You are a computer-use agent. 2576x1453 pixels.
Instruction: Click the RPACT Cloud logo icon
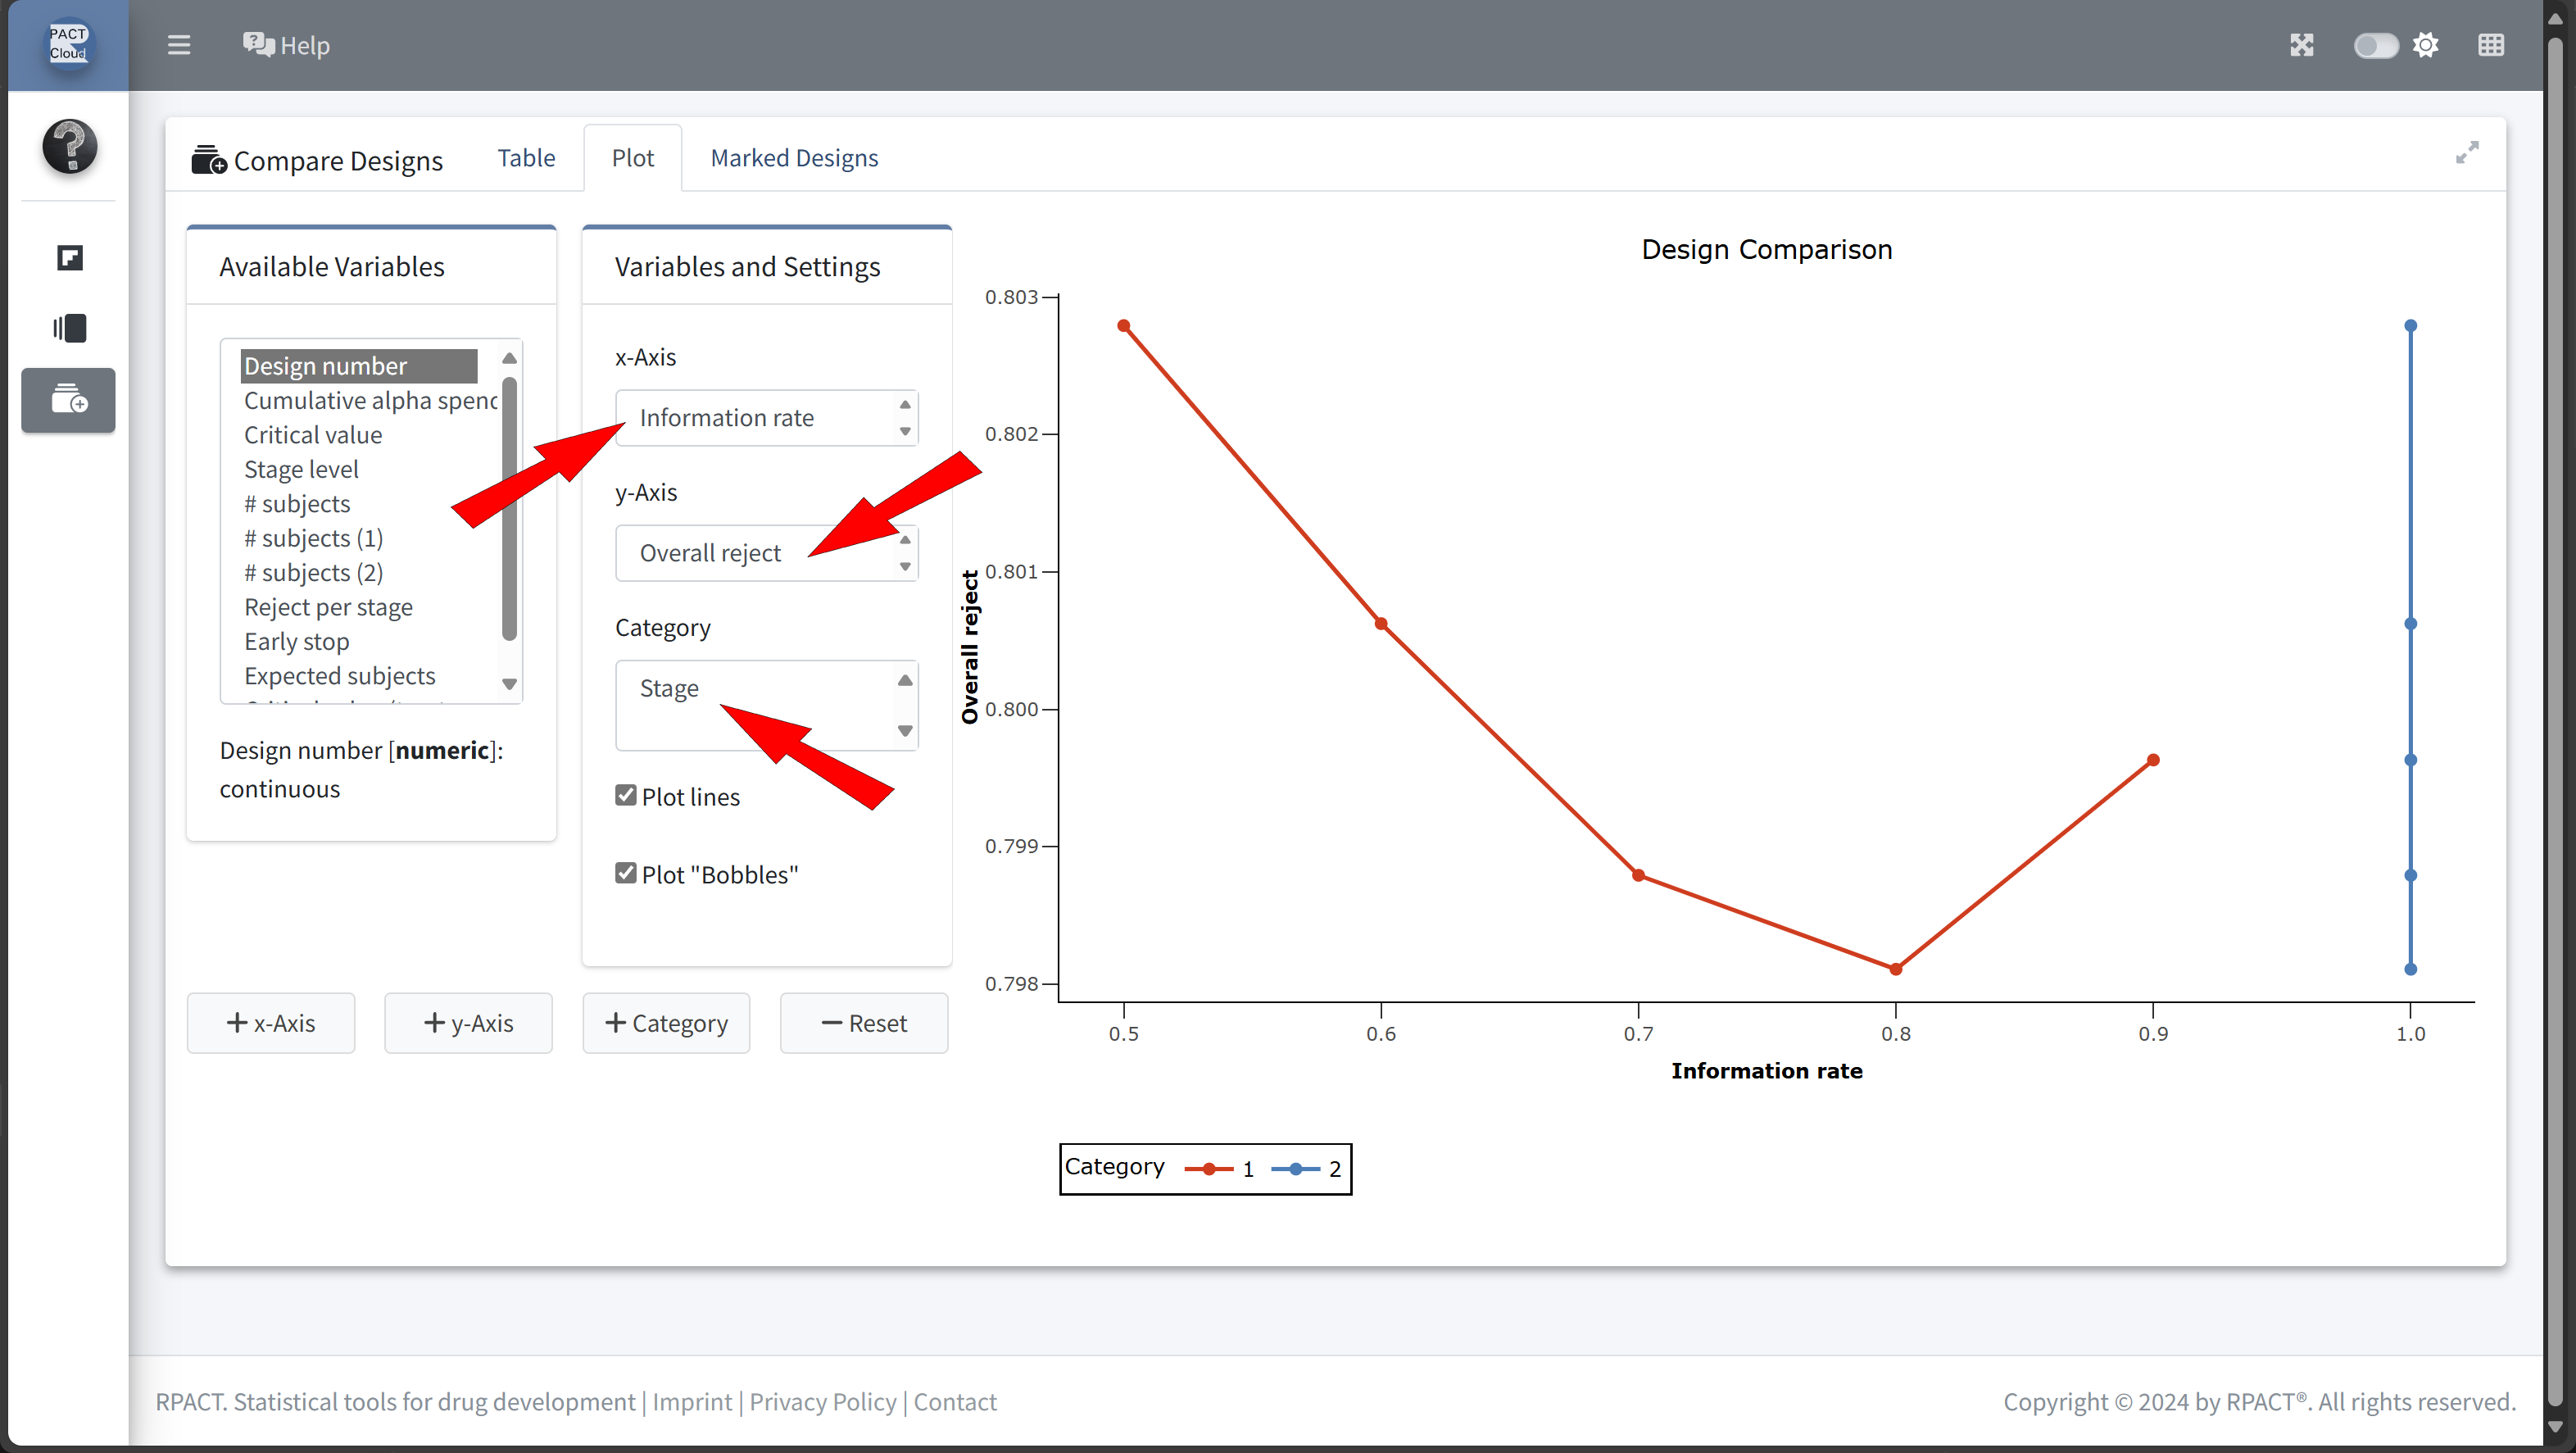[x=68, y=44]
